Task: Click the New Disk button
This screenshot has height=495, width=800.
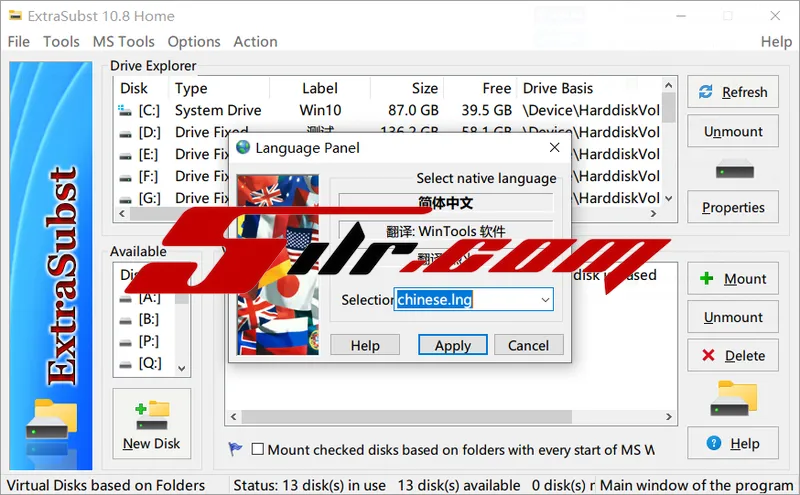Action: click(152, 423)
